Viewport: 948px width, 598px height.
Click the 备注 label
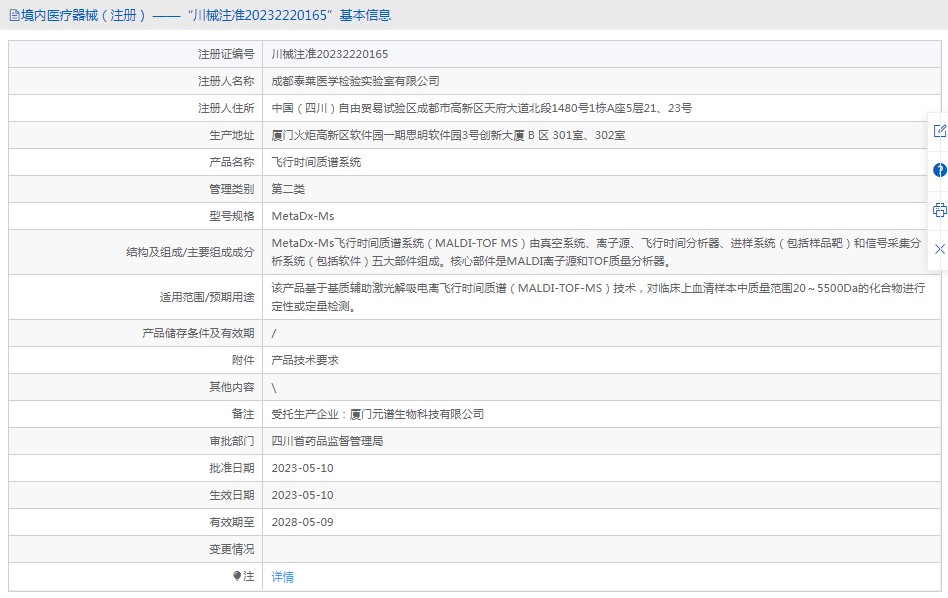[x=243, y=414]
